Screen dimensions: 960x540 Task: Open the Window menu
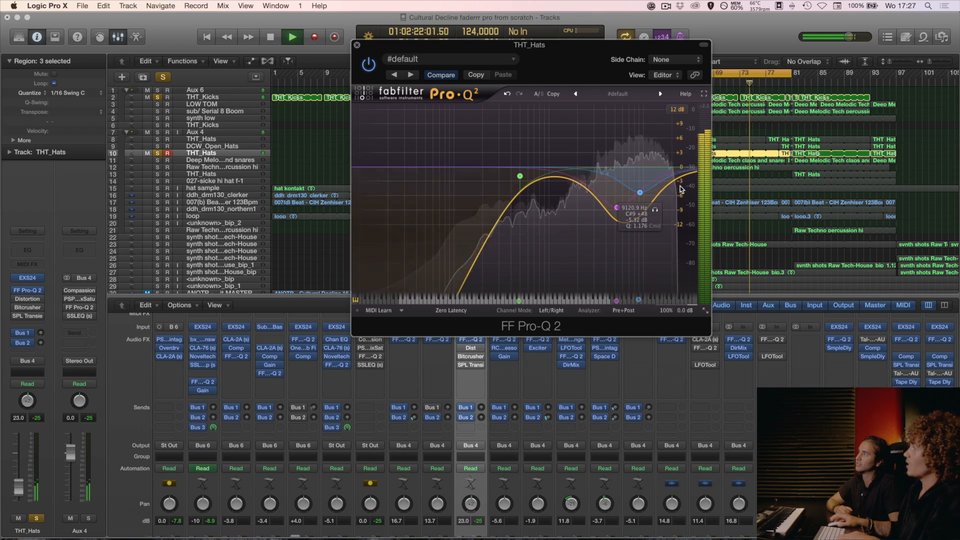pos(276,6)
